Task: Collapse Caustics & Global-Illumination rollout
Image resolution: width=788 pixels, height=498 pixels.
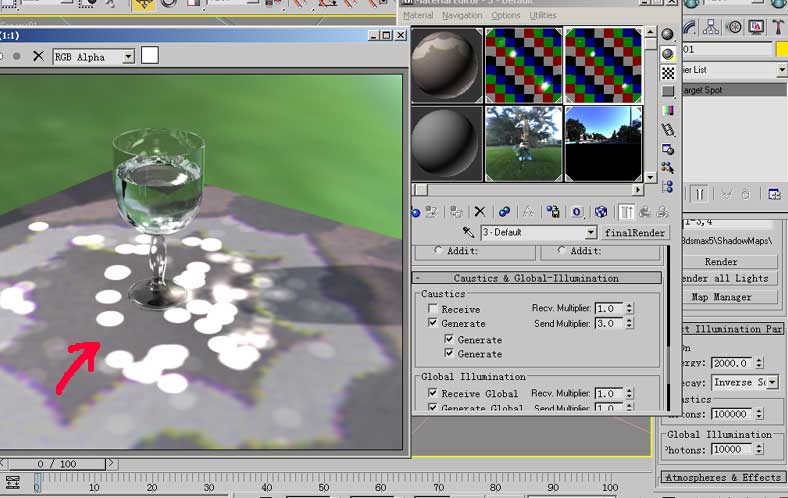Action: (537, 278)
